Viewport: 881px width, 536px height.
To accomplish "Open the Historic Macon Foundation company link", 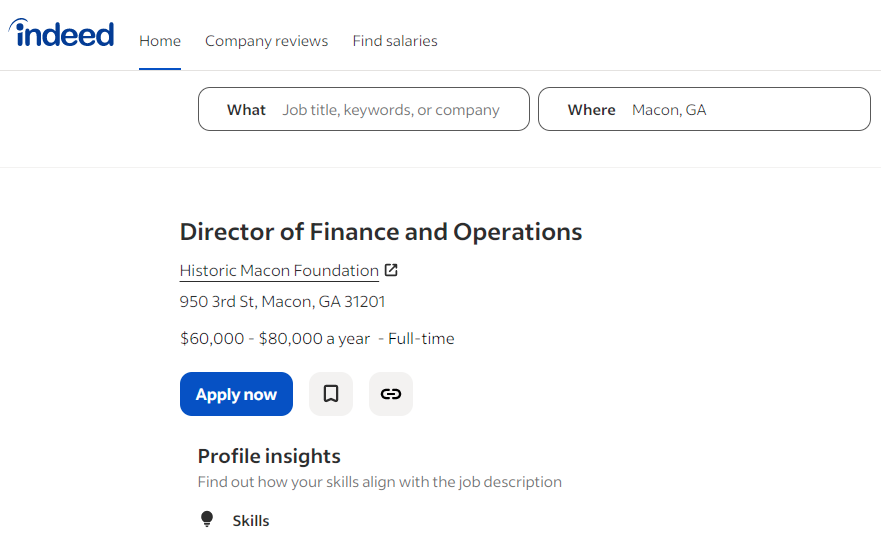I will pos(279,270).
